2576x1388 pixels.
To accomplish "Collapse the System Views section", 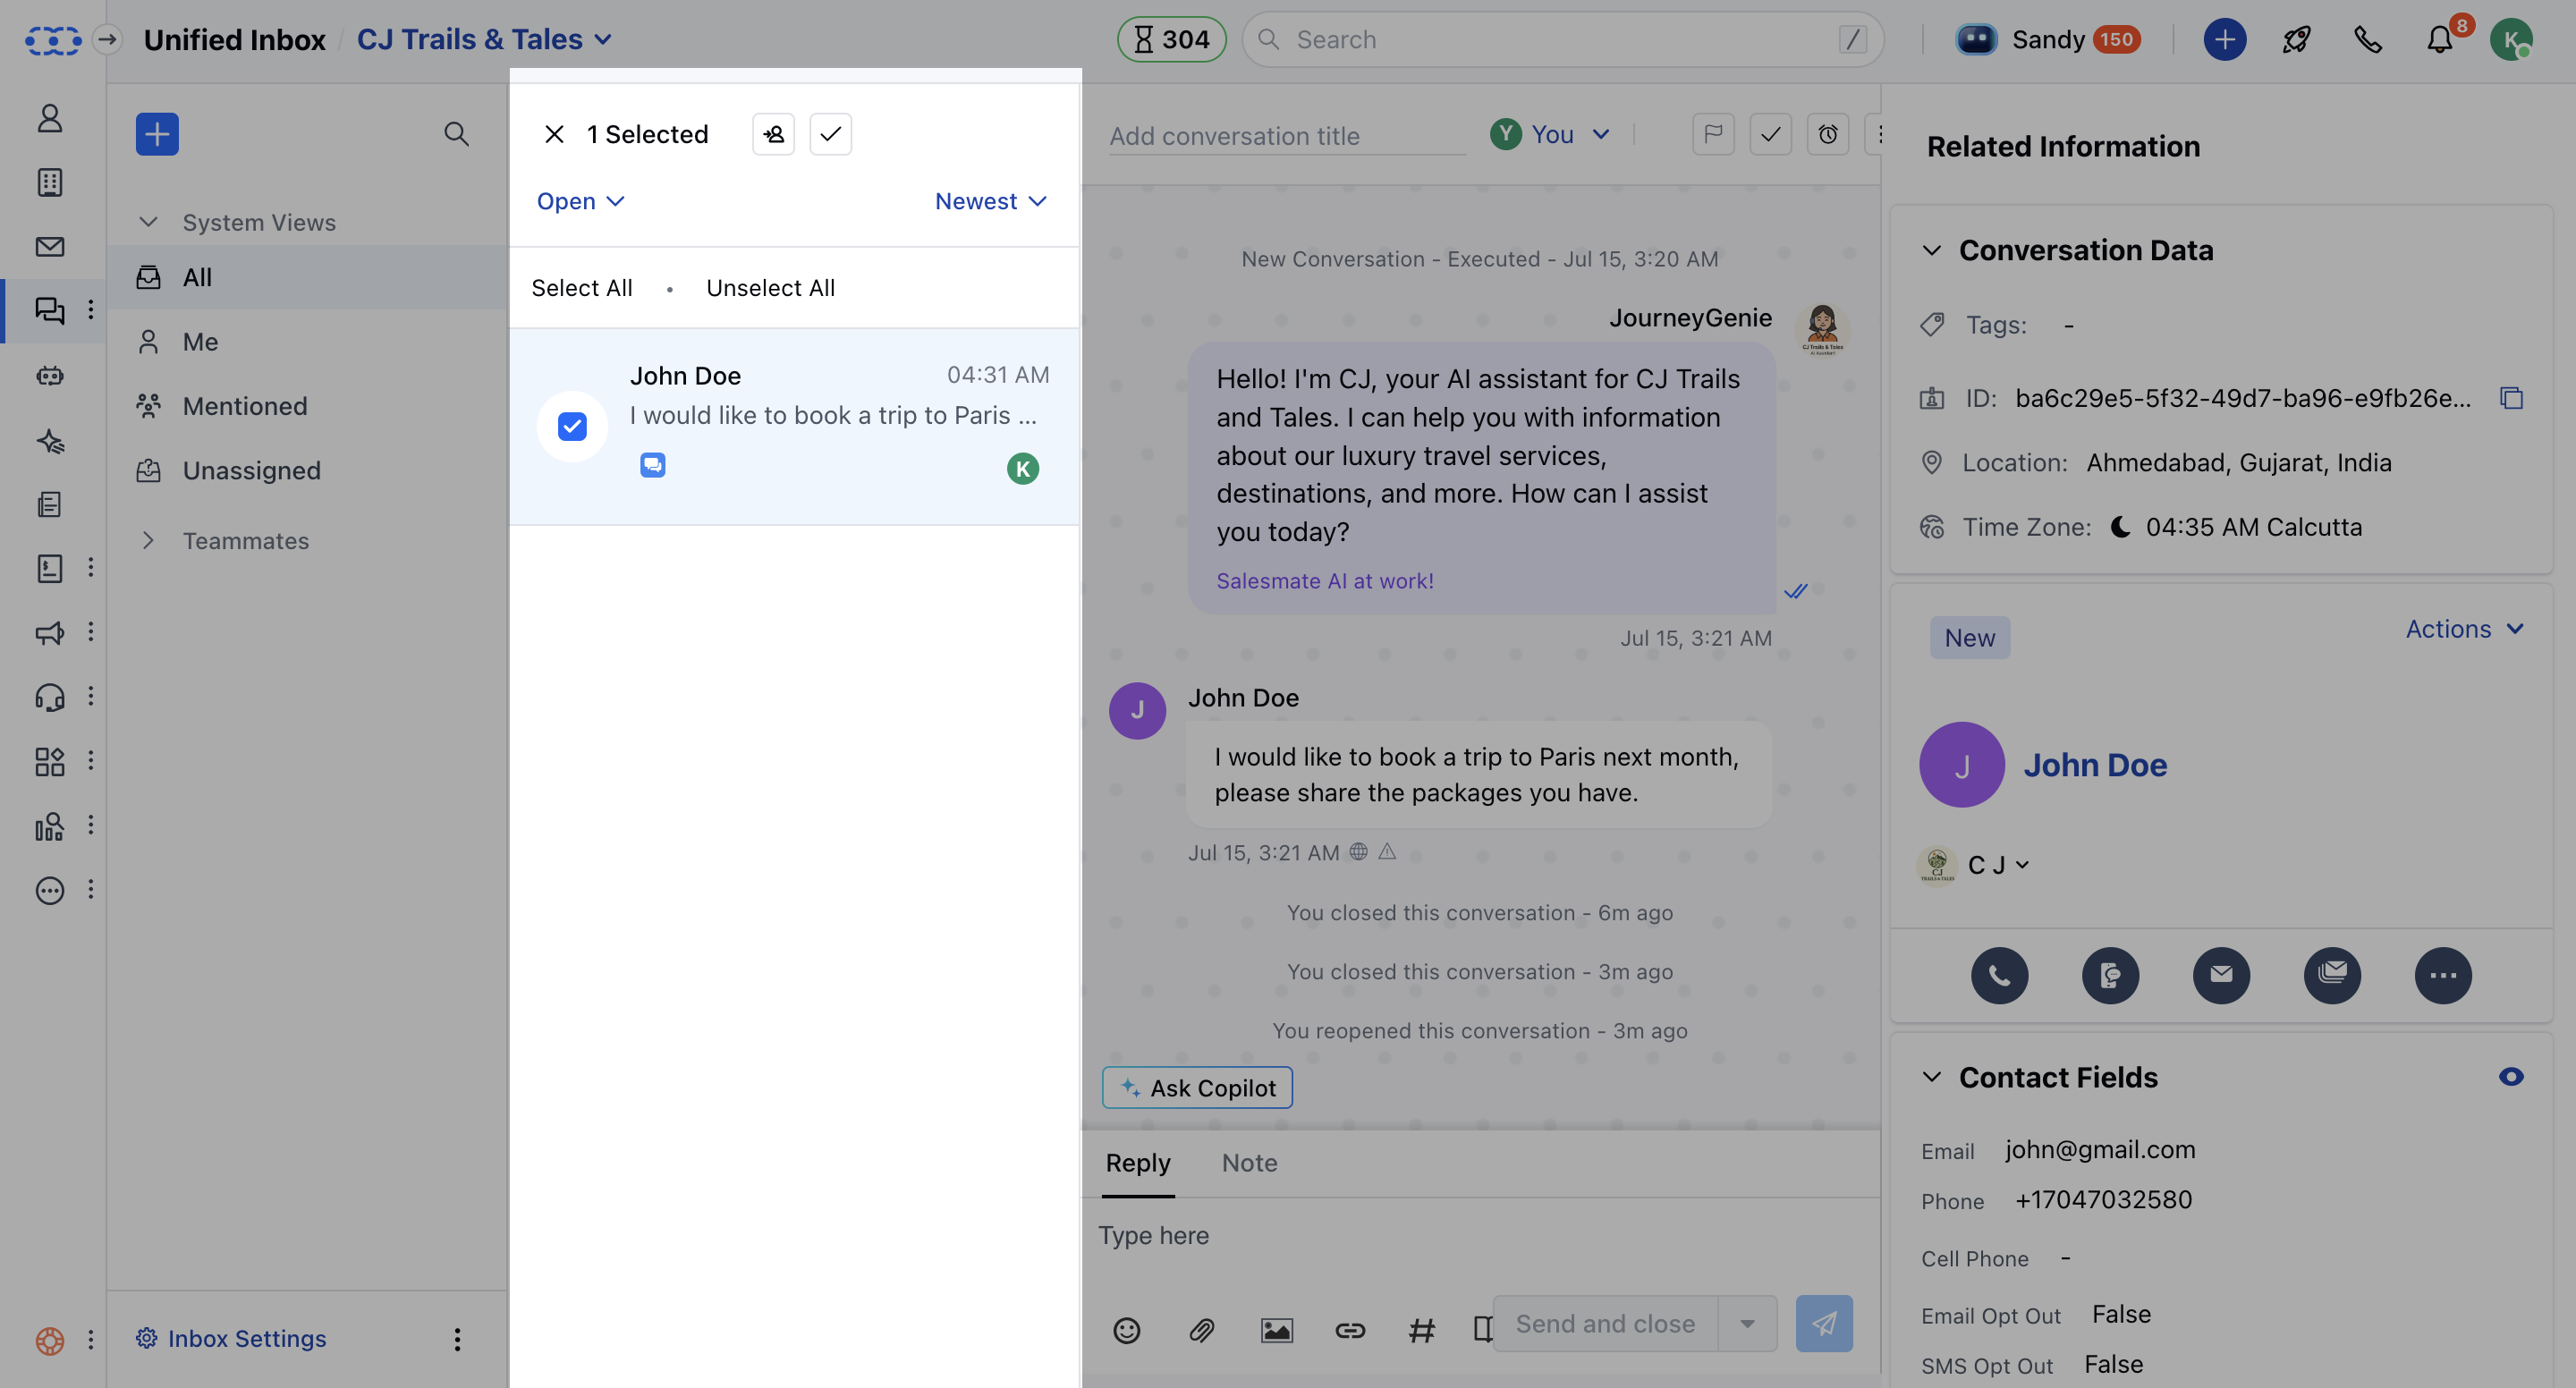I will click(148, 222).
